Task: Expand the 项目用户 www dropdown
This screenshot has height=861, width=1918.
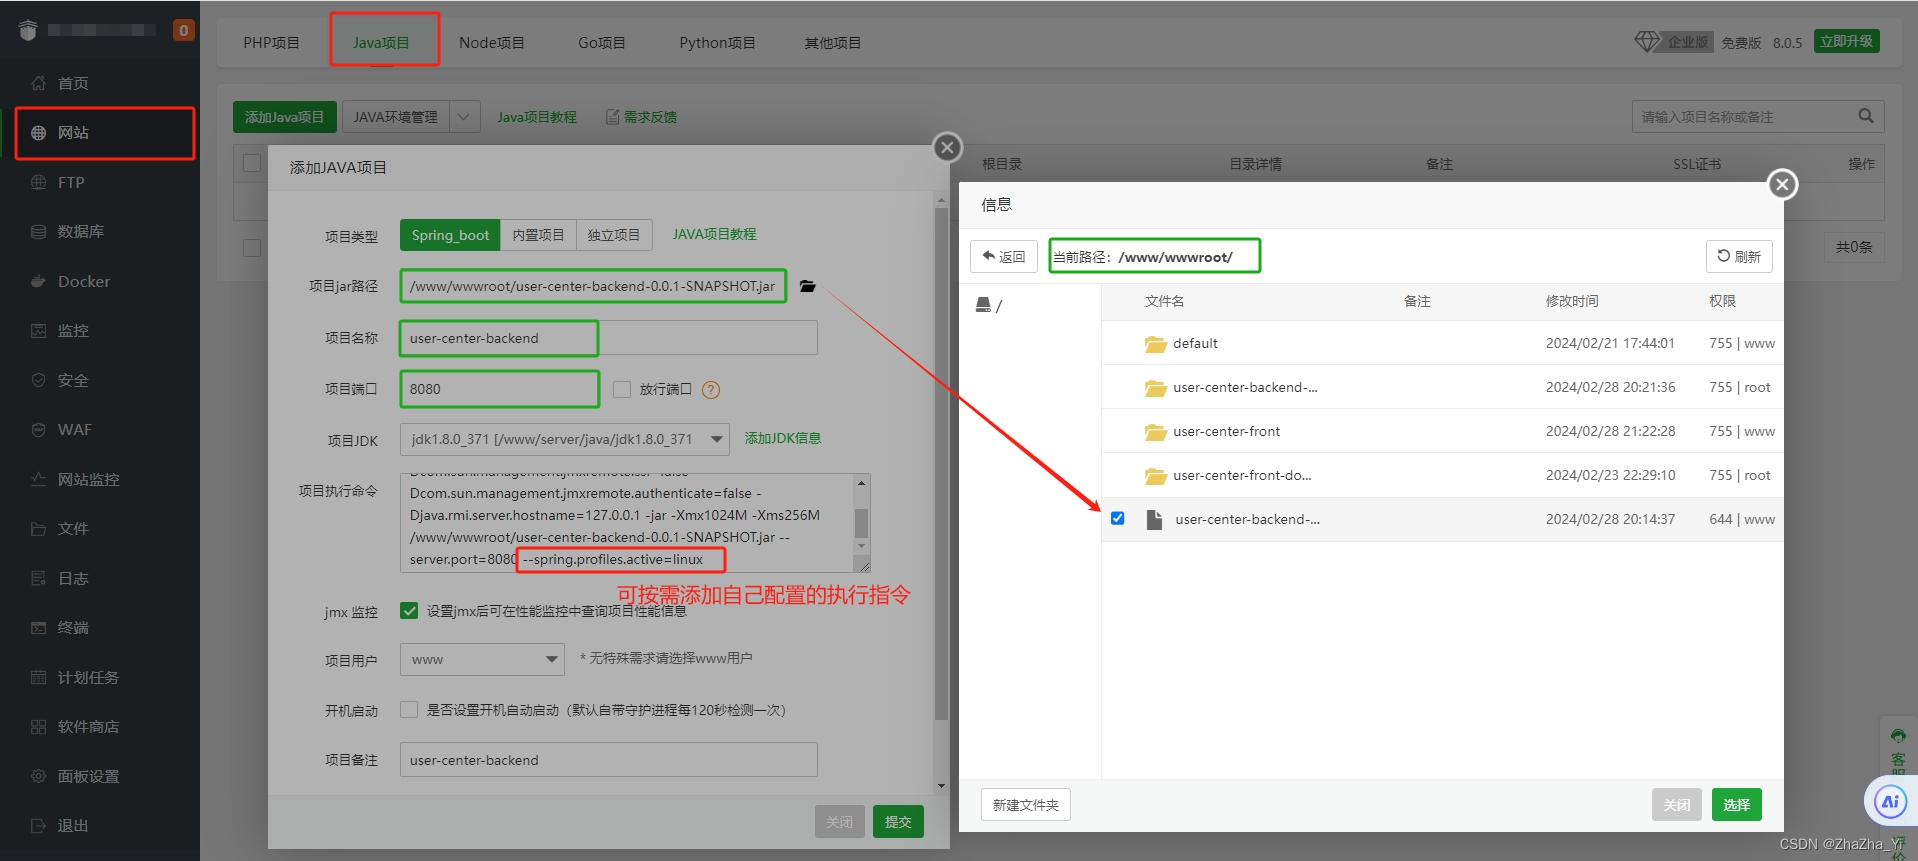Action: (484, 659)
